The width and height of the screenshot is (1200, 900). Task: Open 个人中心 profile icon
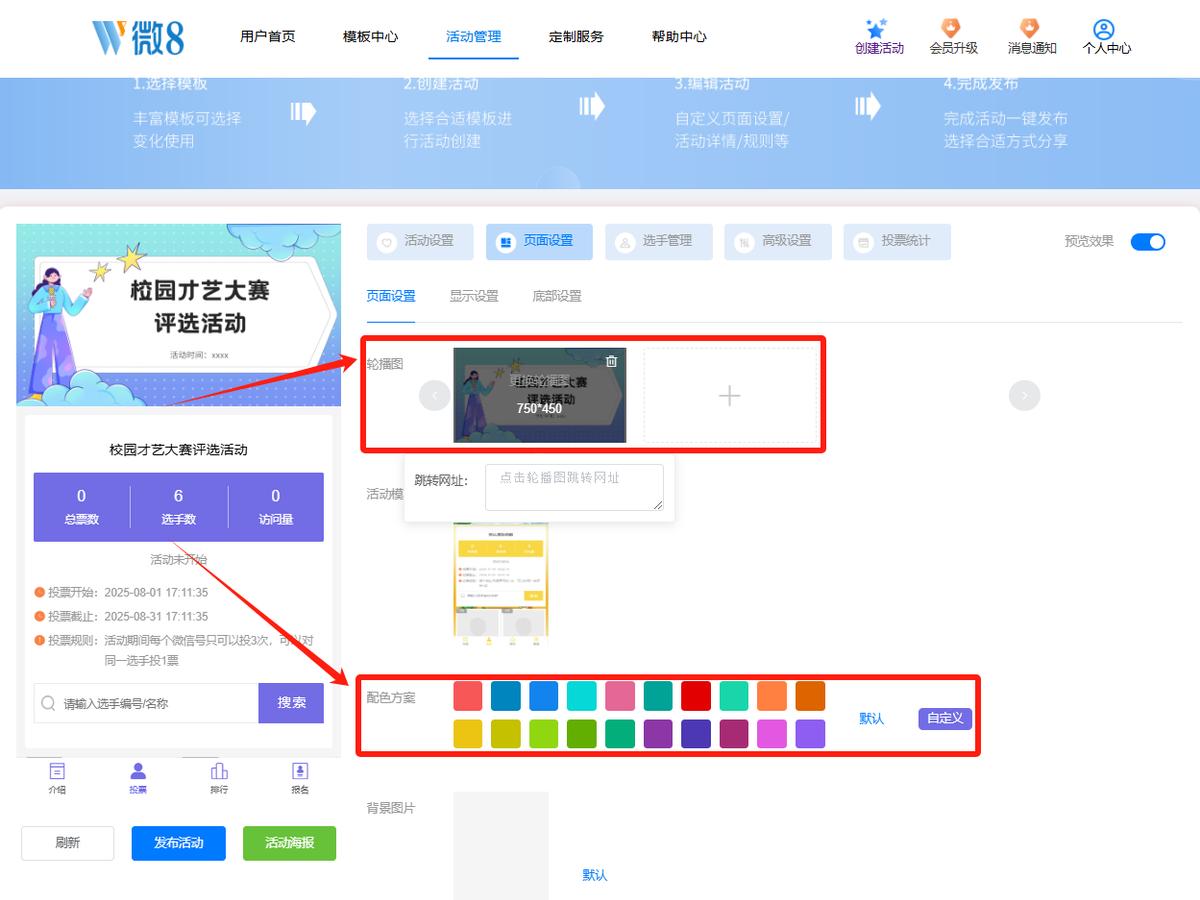1104,29
